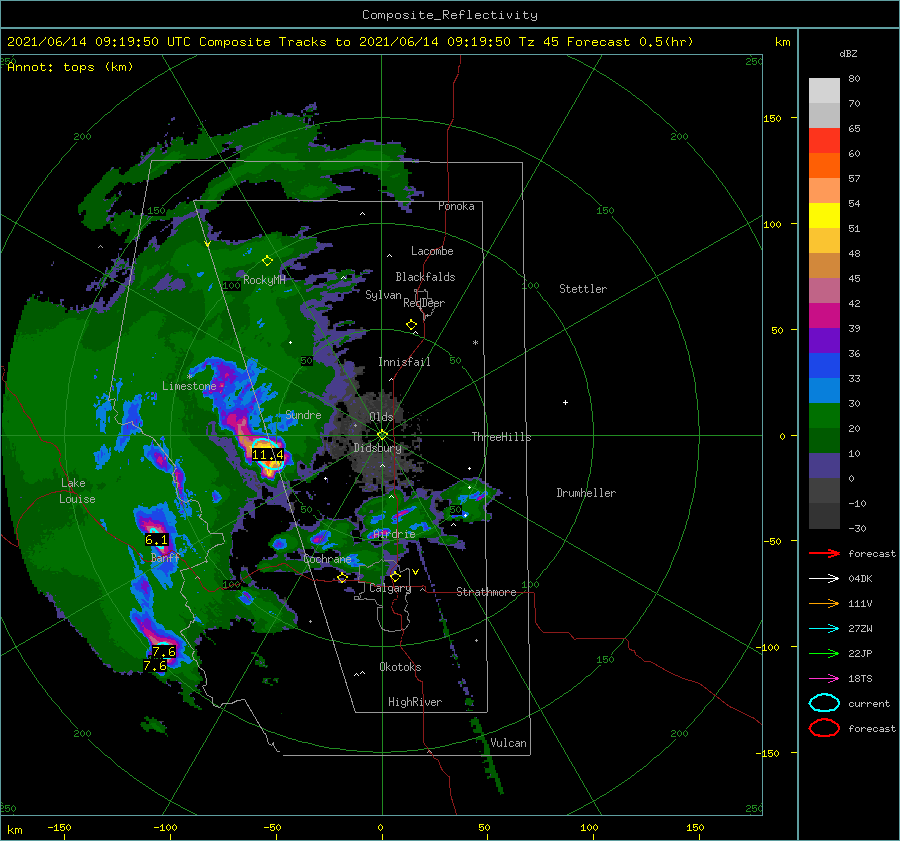Click the magenta 18TS arrow icon

pyautogui.click(x=824, y=679)
